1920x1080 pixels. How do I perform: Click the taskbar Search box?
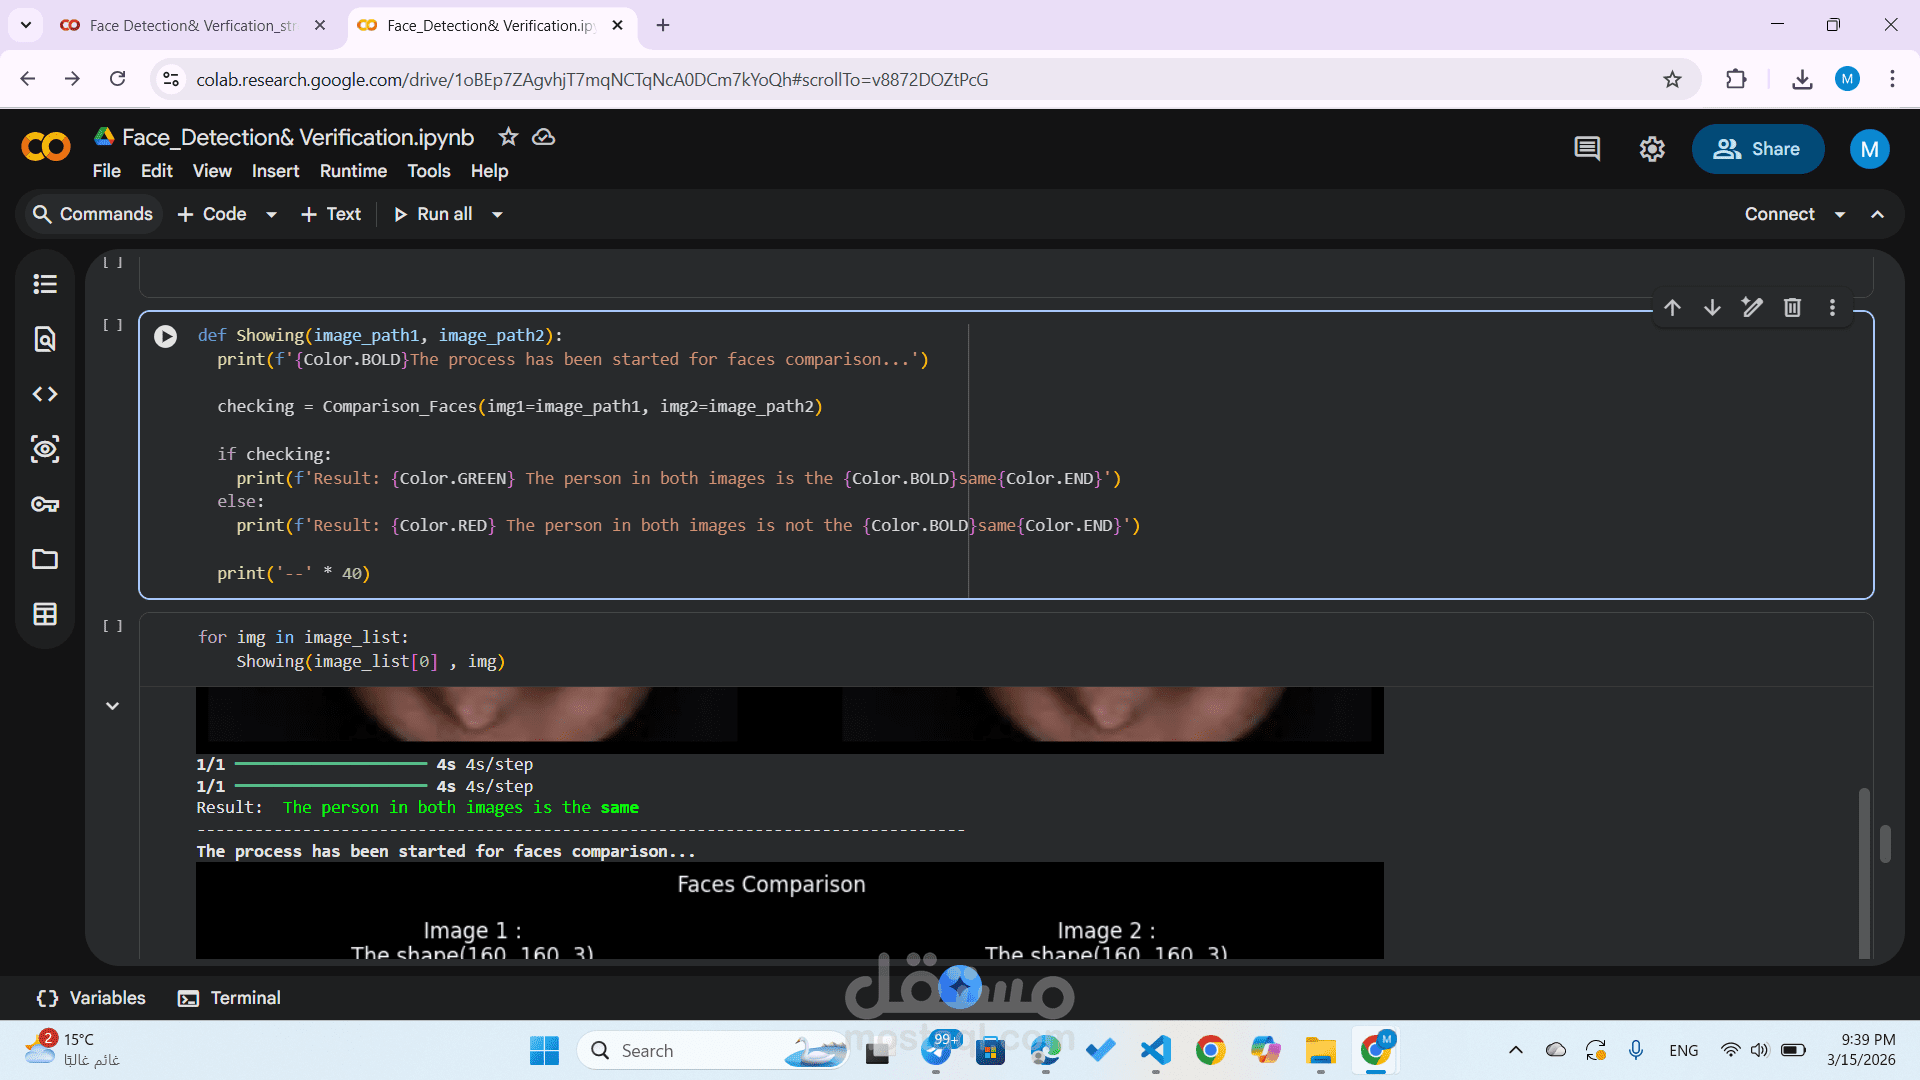click(x=712, y=1050)
